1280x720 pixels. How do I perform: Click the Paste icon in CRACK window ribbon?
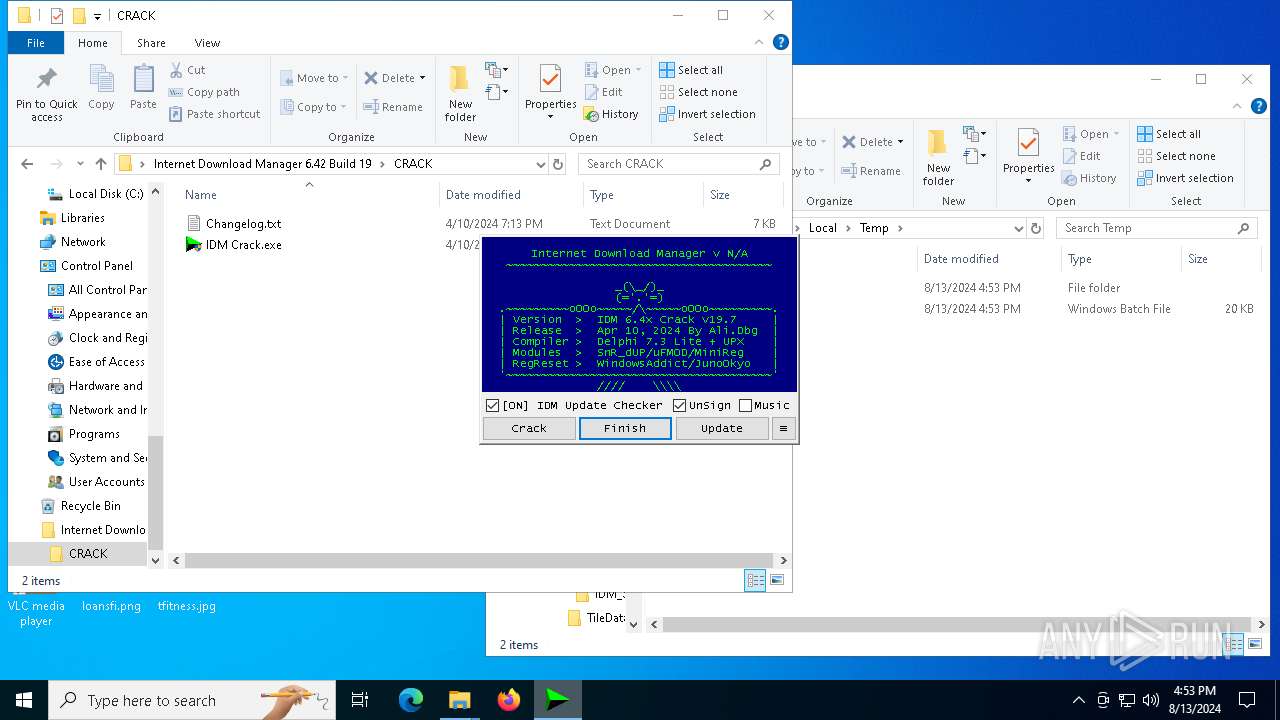[143, 87]
